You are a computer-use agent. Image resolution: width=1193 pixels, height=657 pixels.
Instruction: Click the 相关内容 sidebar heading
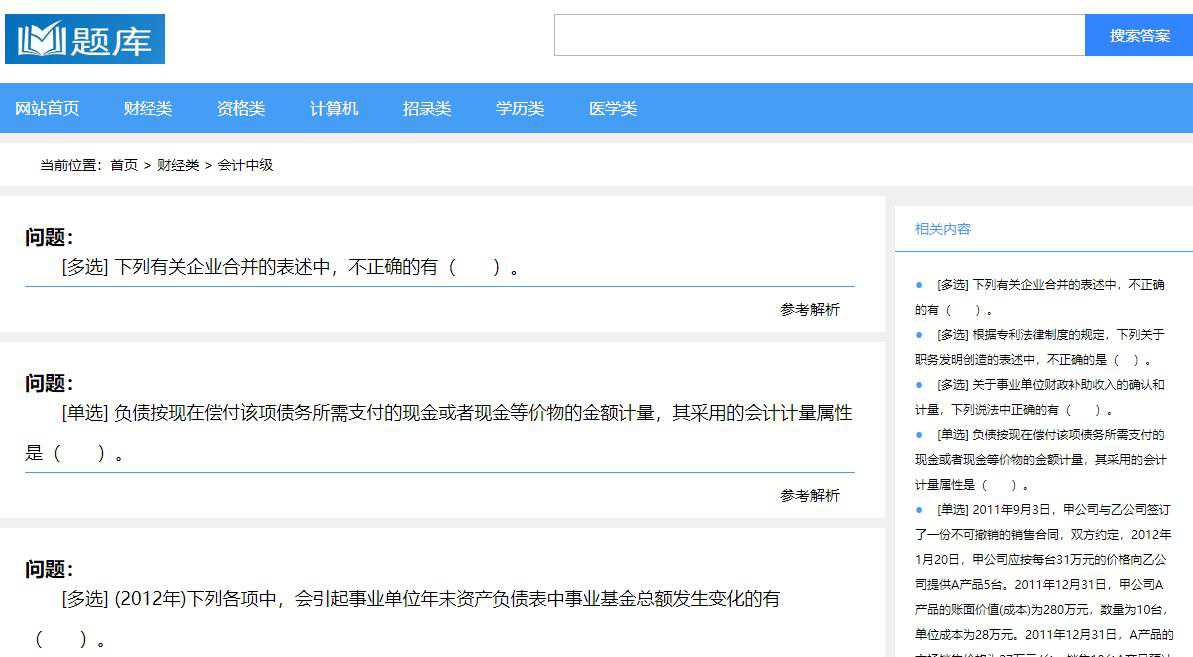943,229
